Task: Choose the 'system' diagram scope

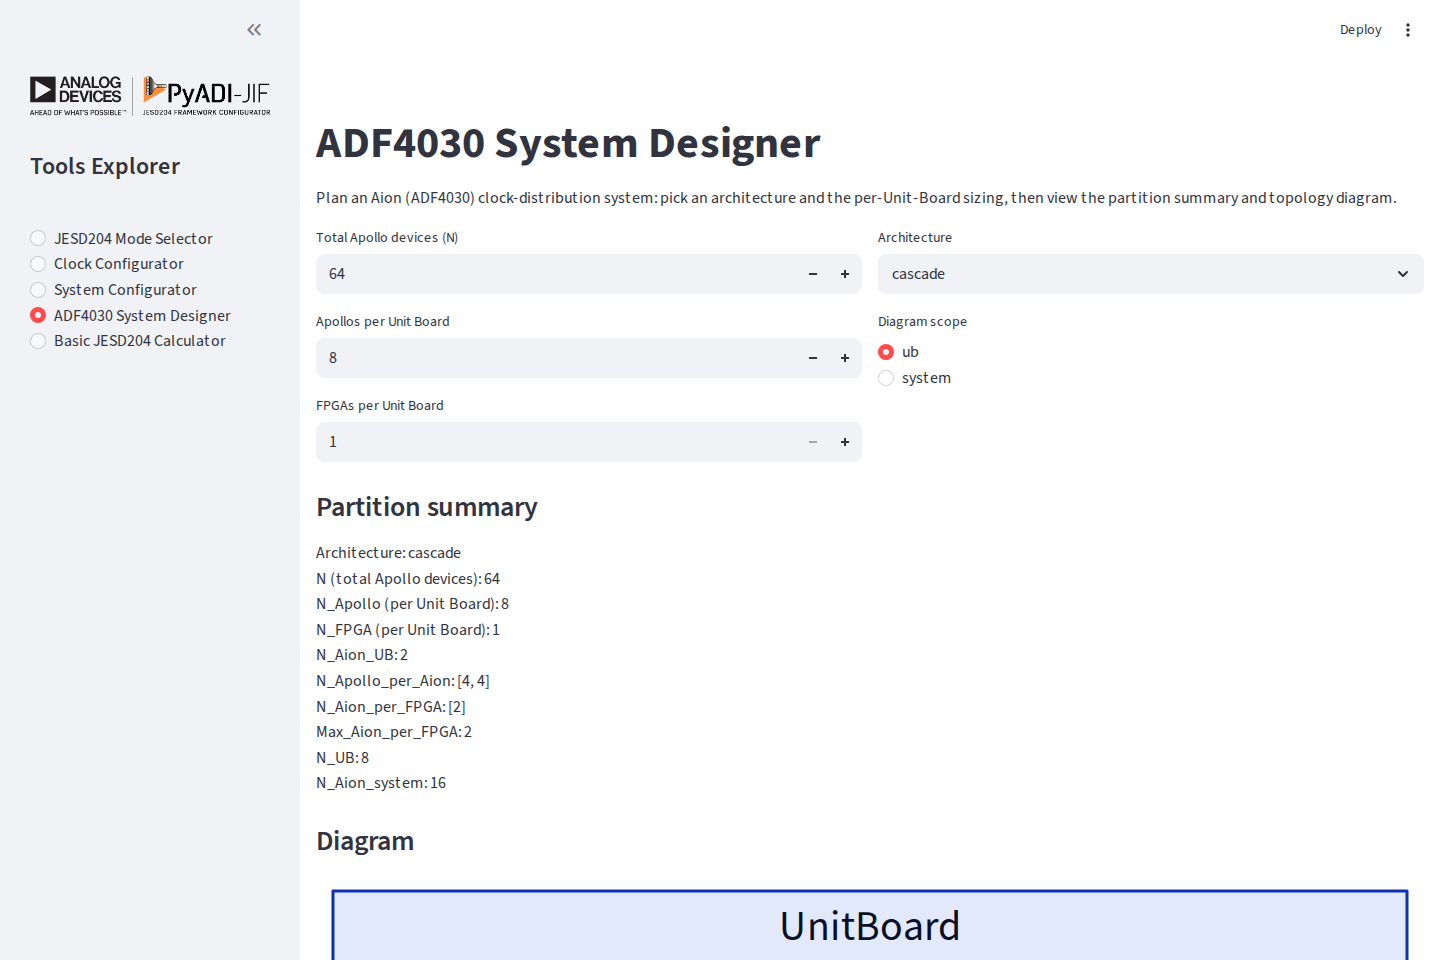Action: point(914,378)
